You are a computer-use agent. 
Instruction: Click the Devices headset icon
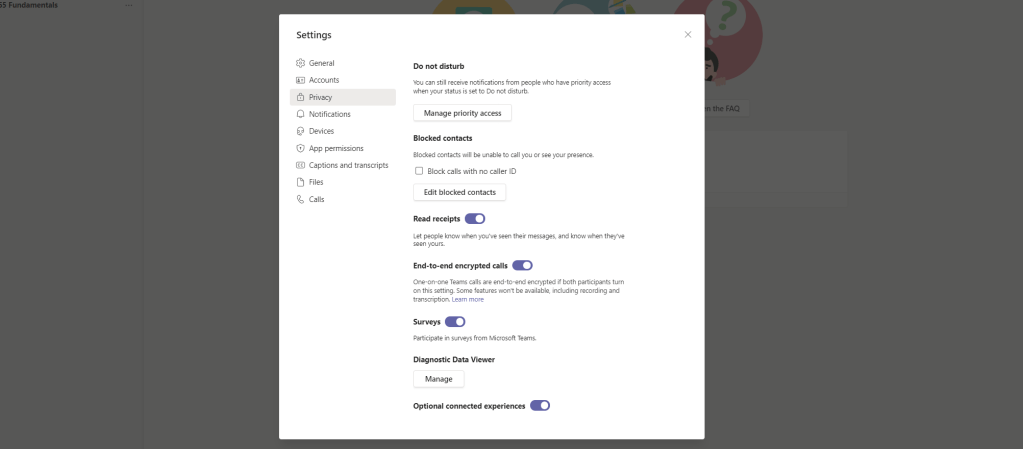click(x=300, y=131)
